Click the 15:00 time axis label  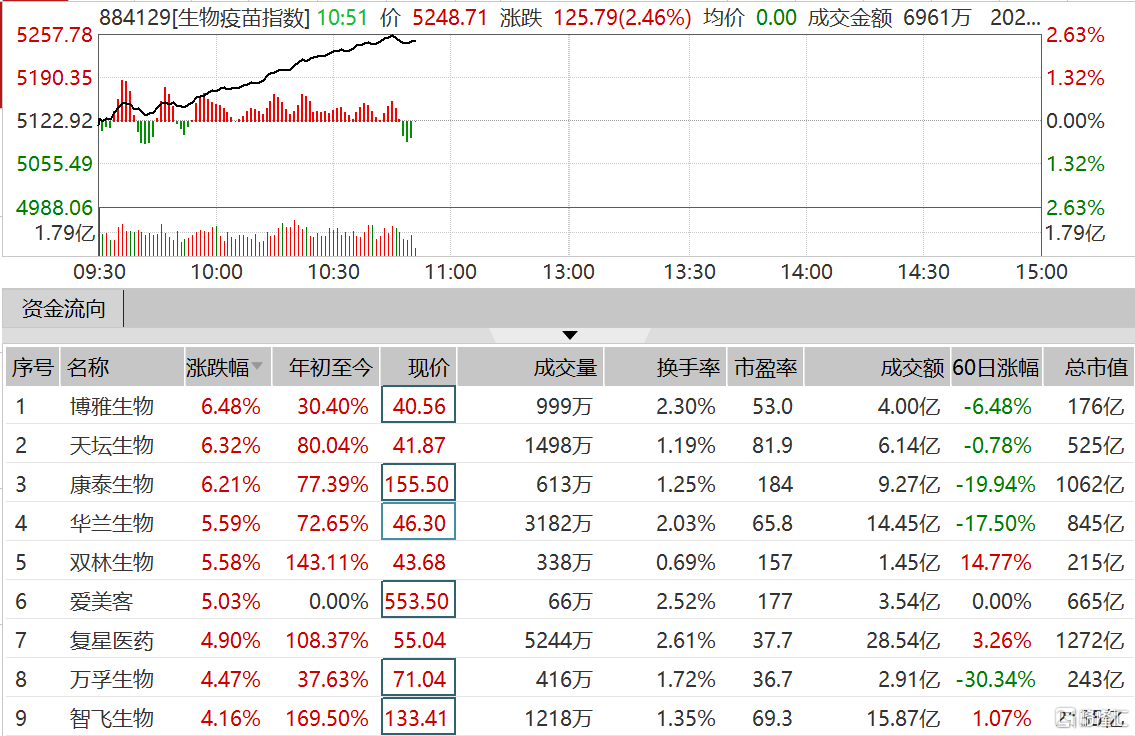pyautogui.click(x=1042, y=272)
